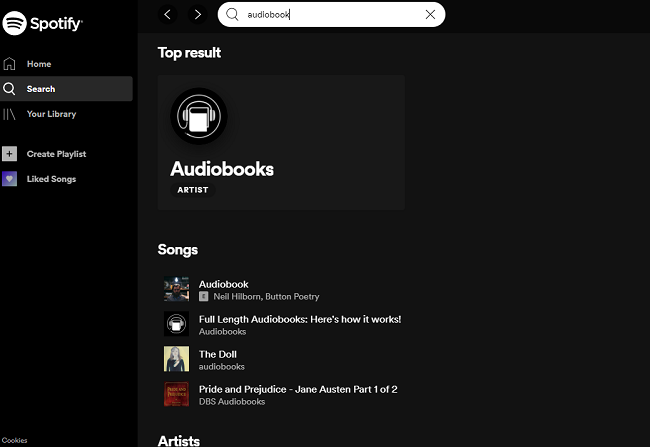Open DBS Audiobooks artist link

point(232,402)
